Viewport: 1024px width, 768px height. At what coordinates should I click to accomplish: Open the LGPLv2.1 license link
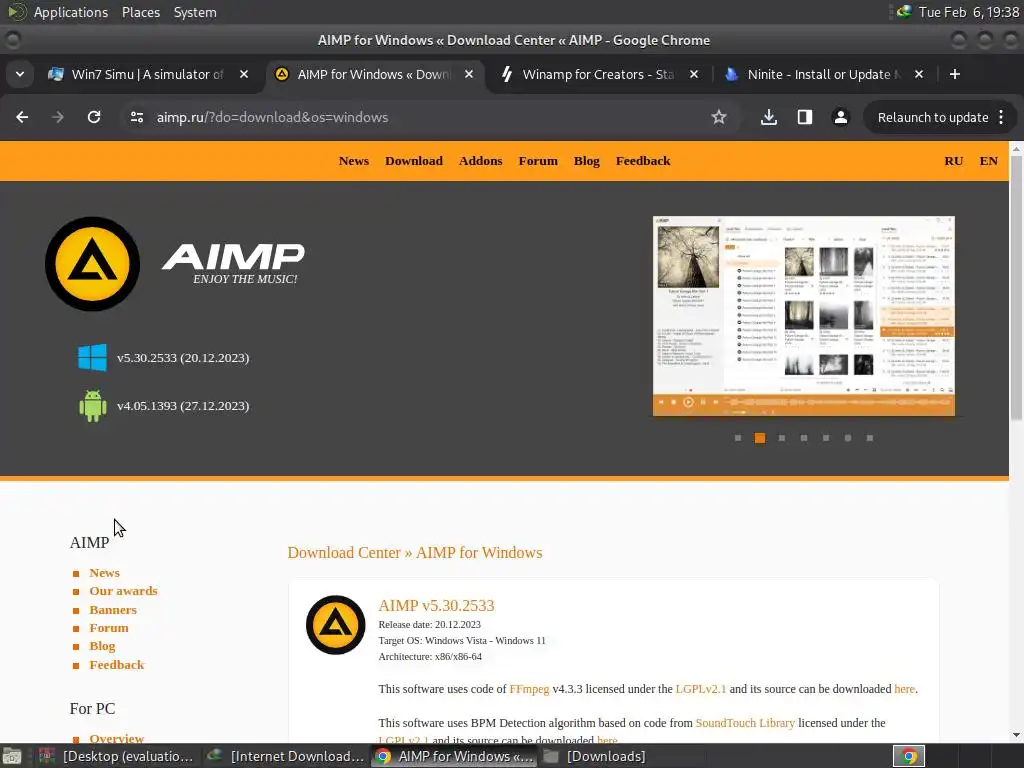tap(701, 689)
